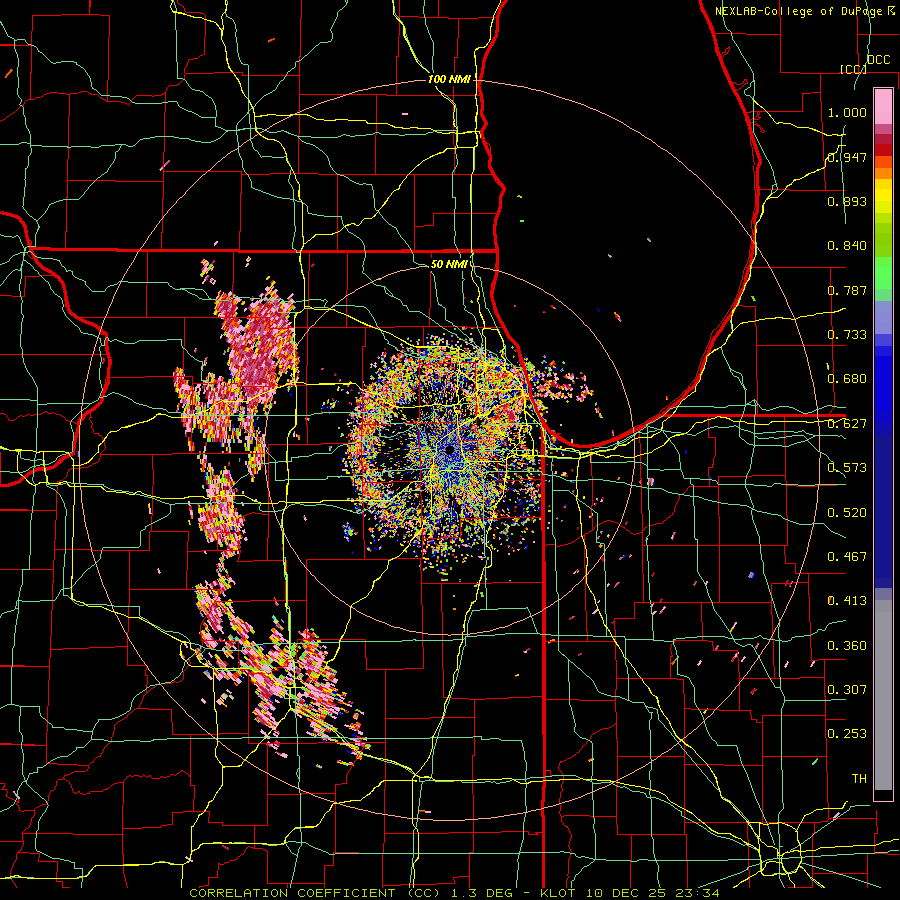Screen dimensions: 900x900
Task: Select the 0.787 scale value
Action: (x=847, y=290)
